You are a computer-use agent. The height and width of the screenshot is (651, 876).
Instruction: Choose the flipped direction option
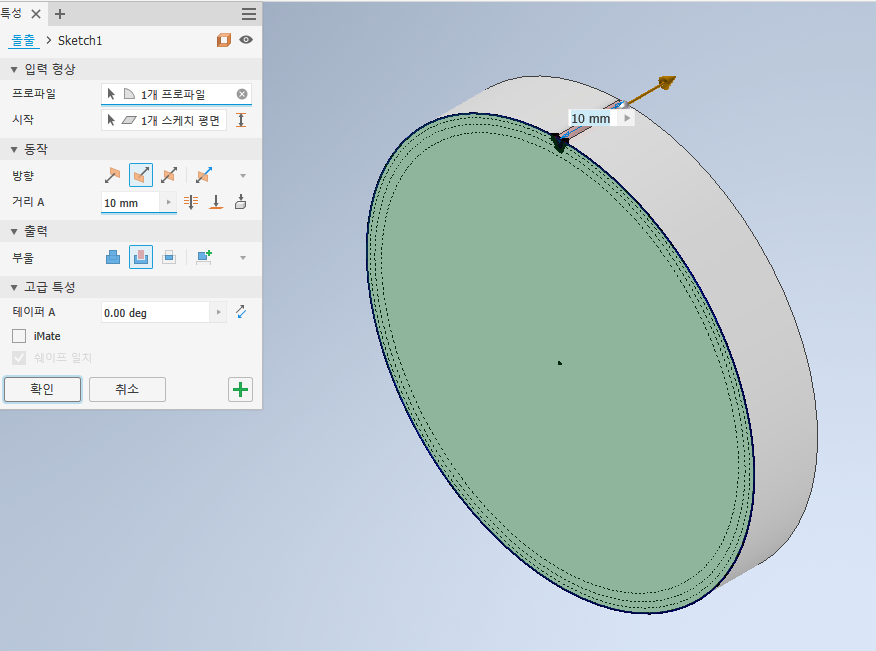point(141,175)
